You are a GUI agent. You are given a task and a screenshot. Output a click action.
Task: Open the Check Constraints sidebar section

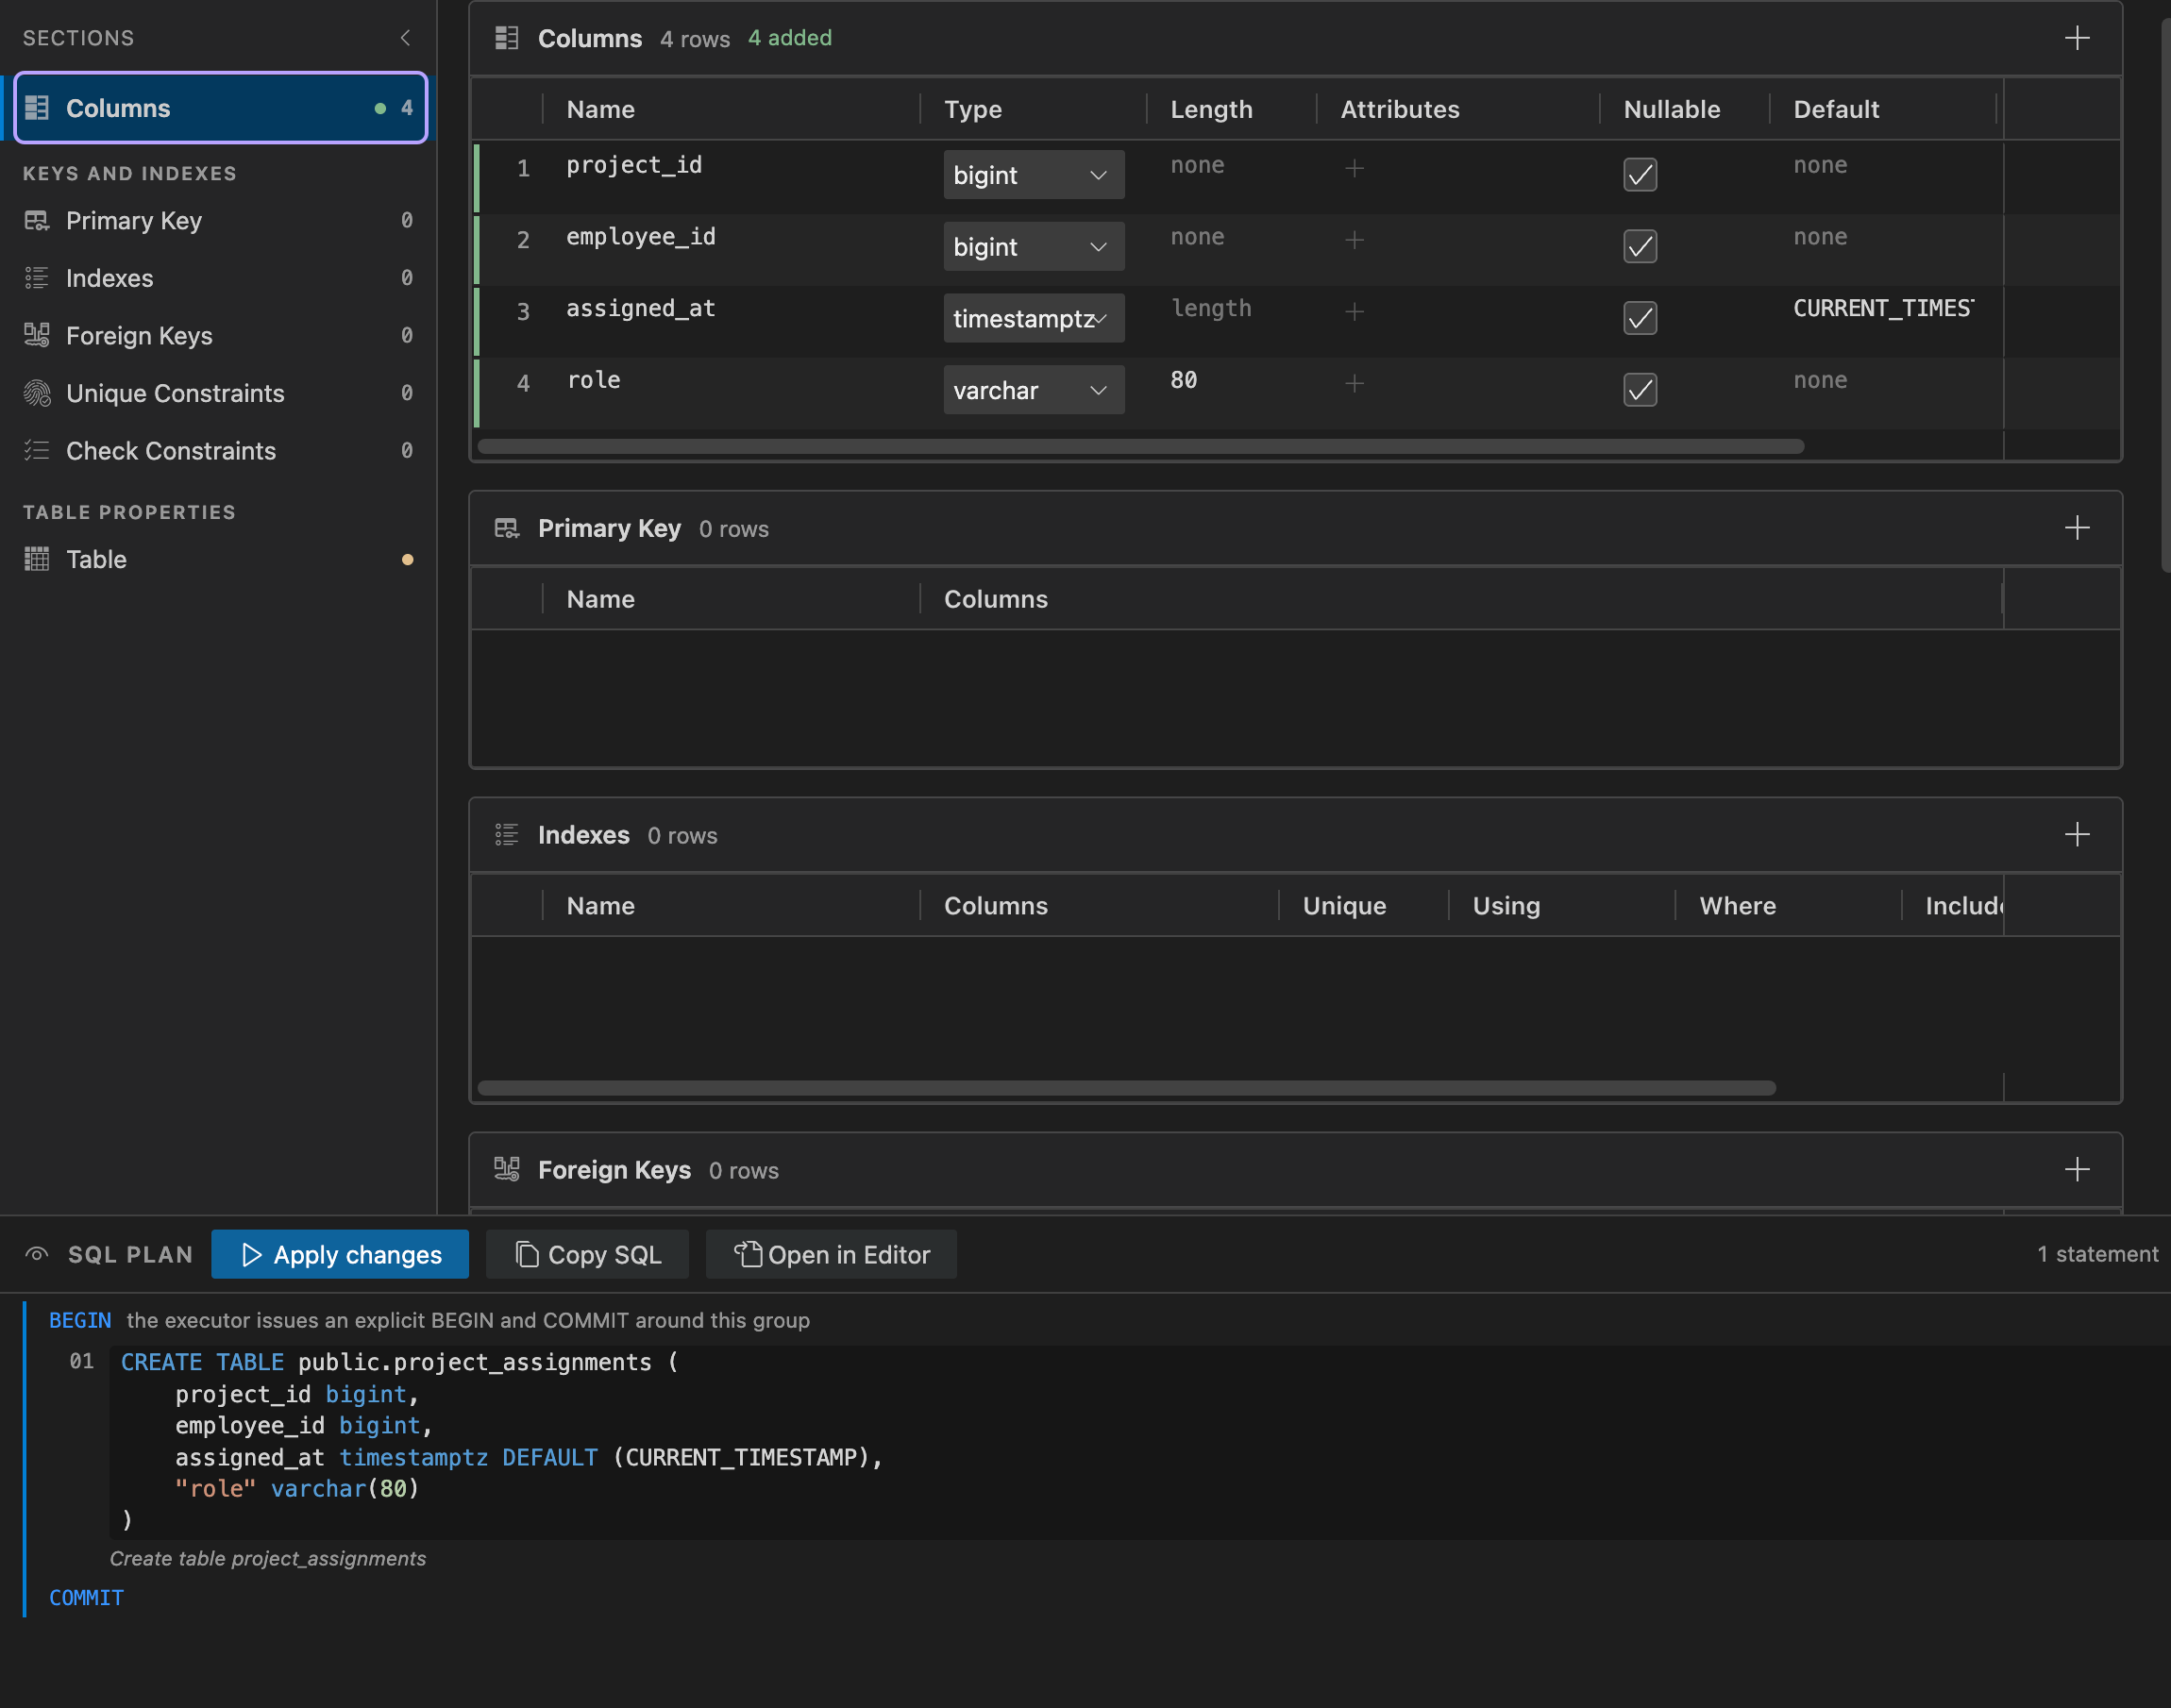(218, 451)
